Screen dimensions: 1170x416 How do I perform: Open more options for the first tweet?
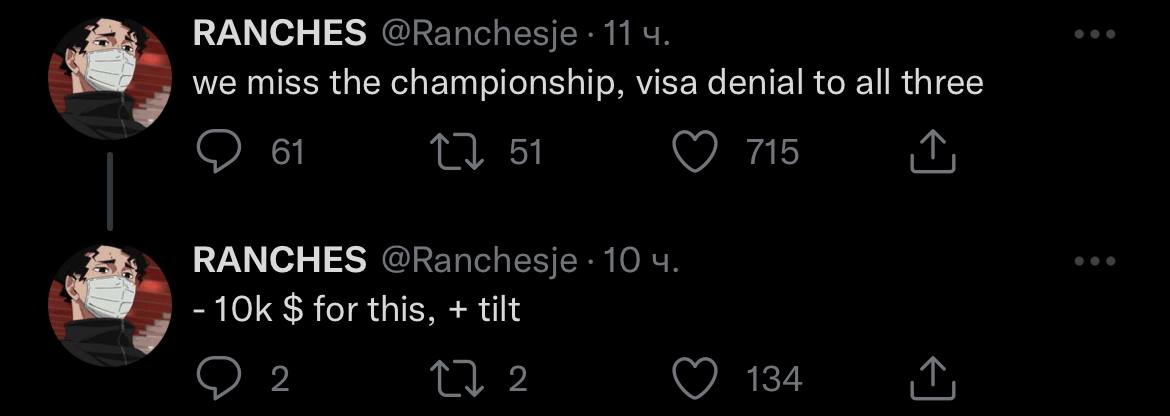click(1094, 34)
